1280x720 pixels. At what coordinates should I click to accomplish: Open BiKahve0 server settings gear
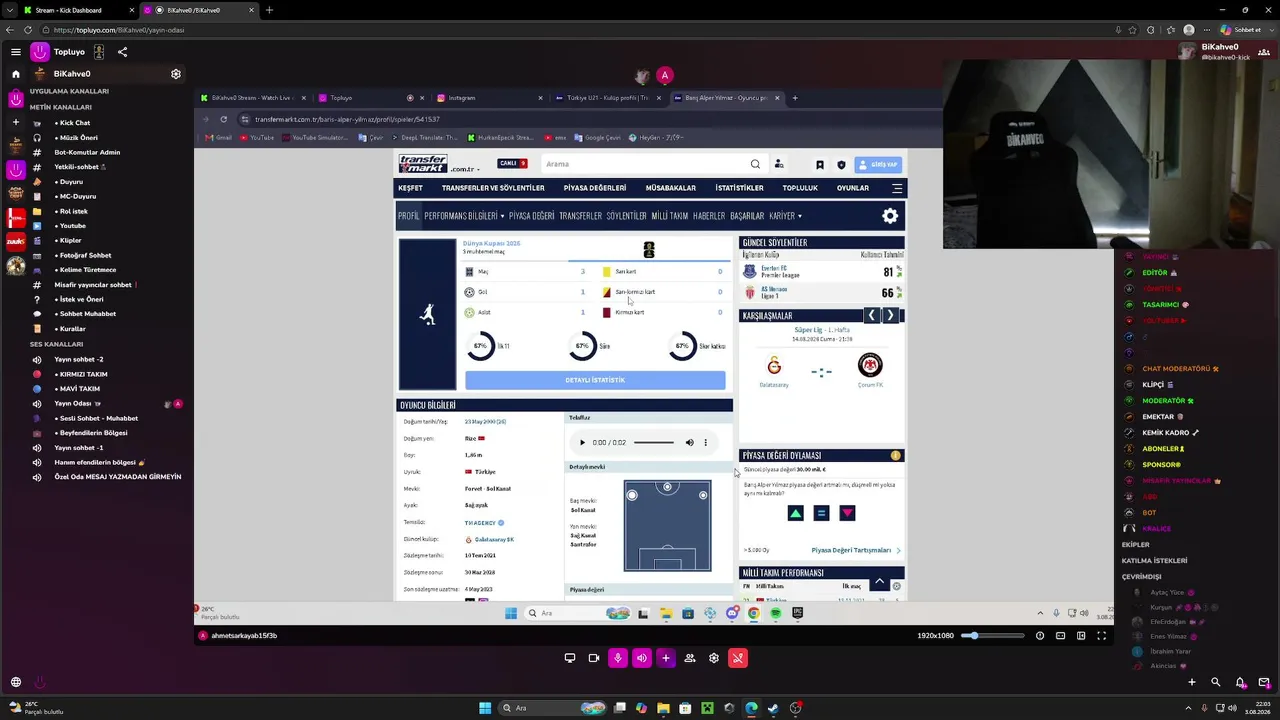coord(176,74)
